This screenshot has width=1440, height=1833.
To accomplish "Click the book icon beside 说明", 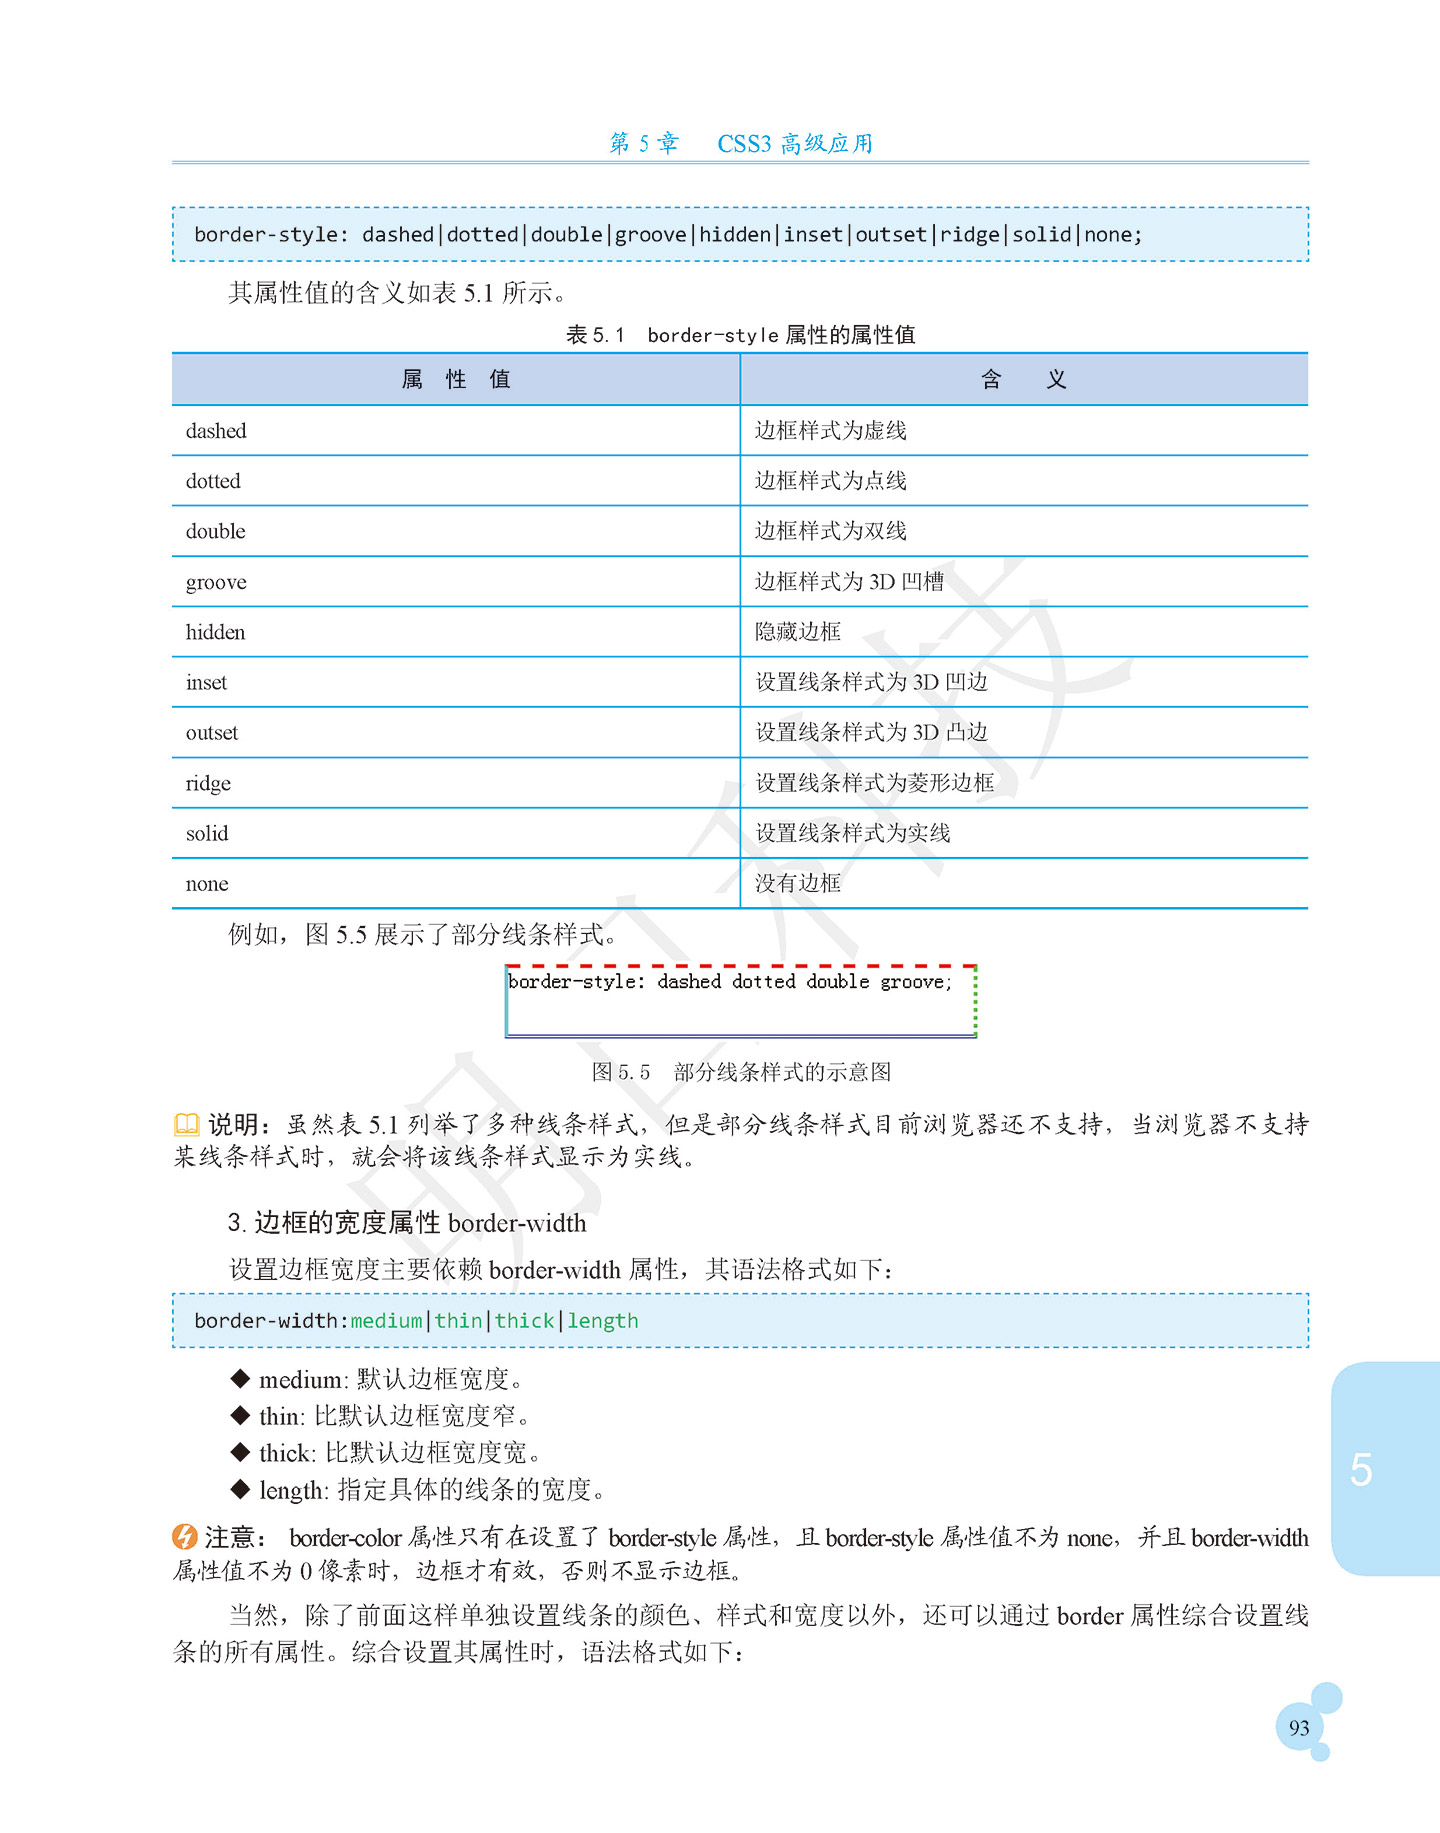I will [x=186, y=1124].
